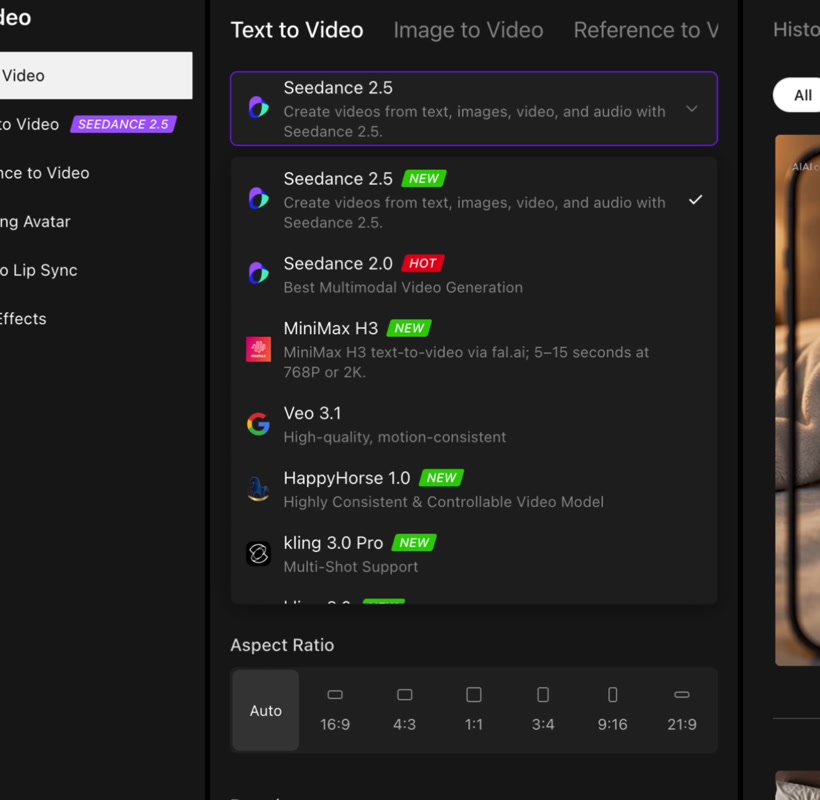Open the Seedance 2.5 model selector box
The width and height of the screenshot is (820, 800).
pyautogui.click(x=474, y=108)
